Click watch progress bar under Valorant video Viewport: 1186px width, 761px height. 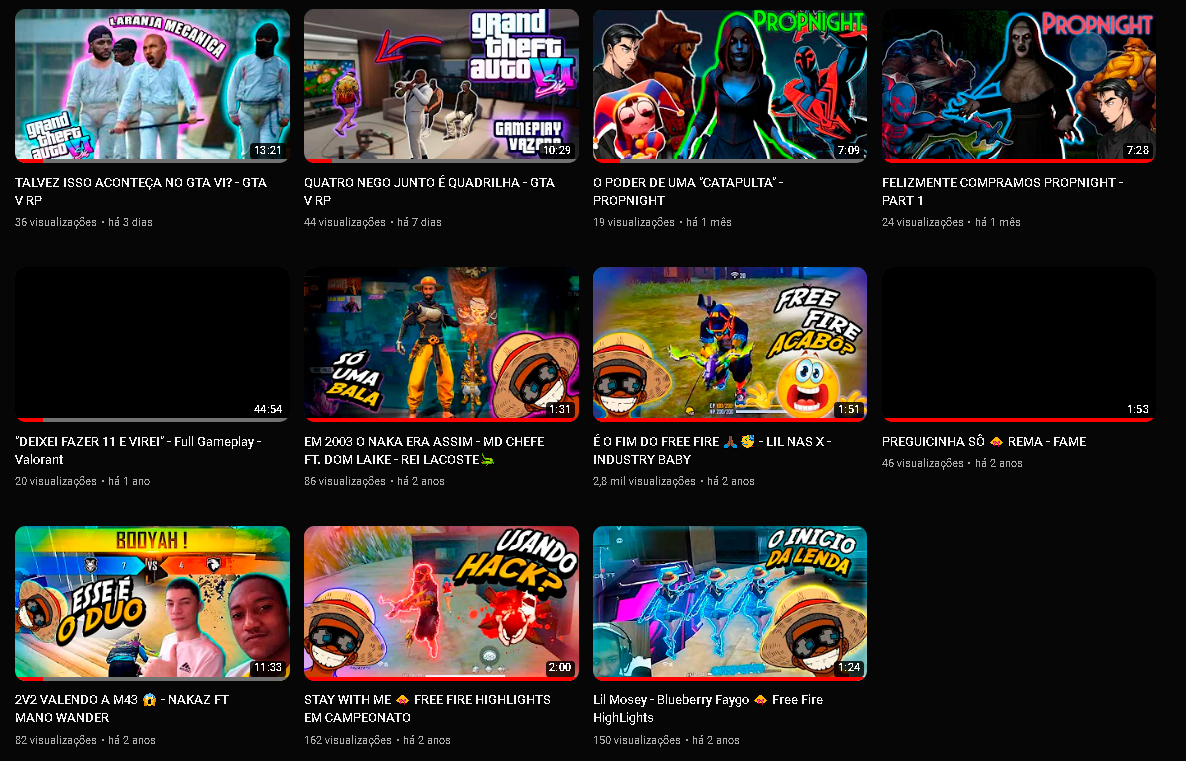coord(152,419)
